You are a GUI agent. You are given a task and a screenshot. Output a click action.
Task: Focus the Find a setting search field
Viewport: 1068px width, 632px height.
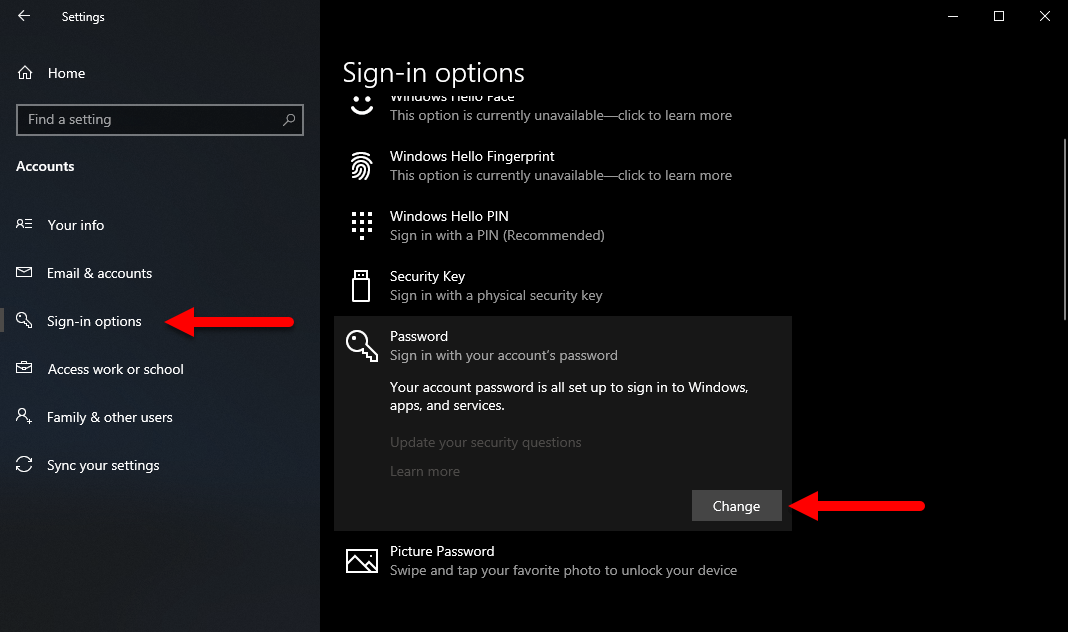(x=160, y=120)
